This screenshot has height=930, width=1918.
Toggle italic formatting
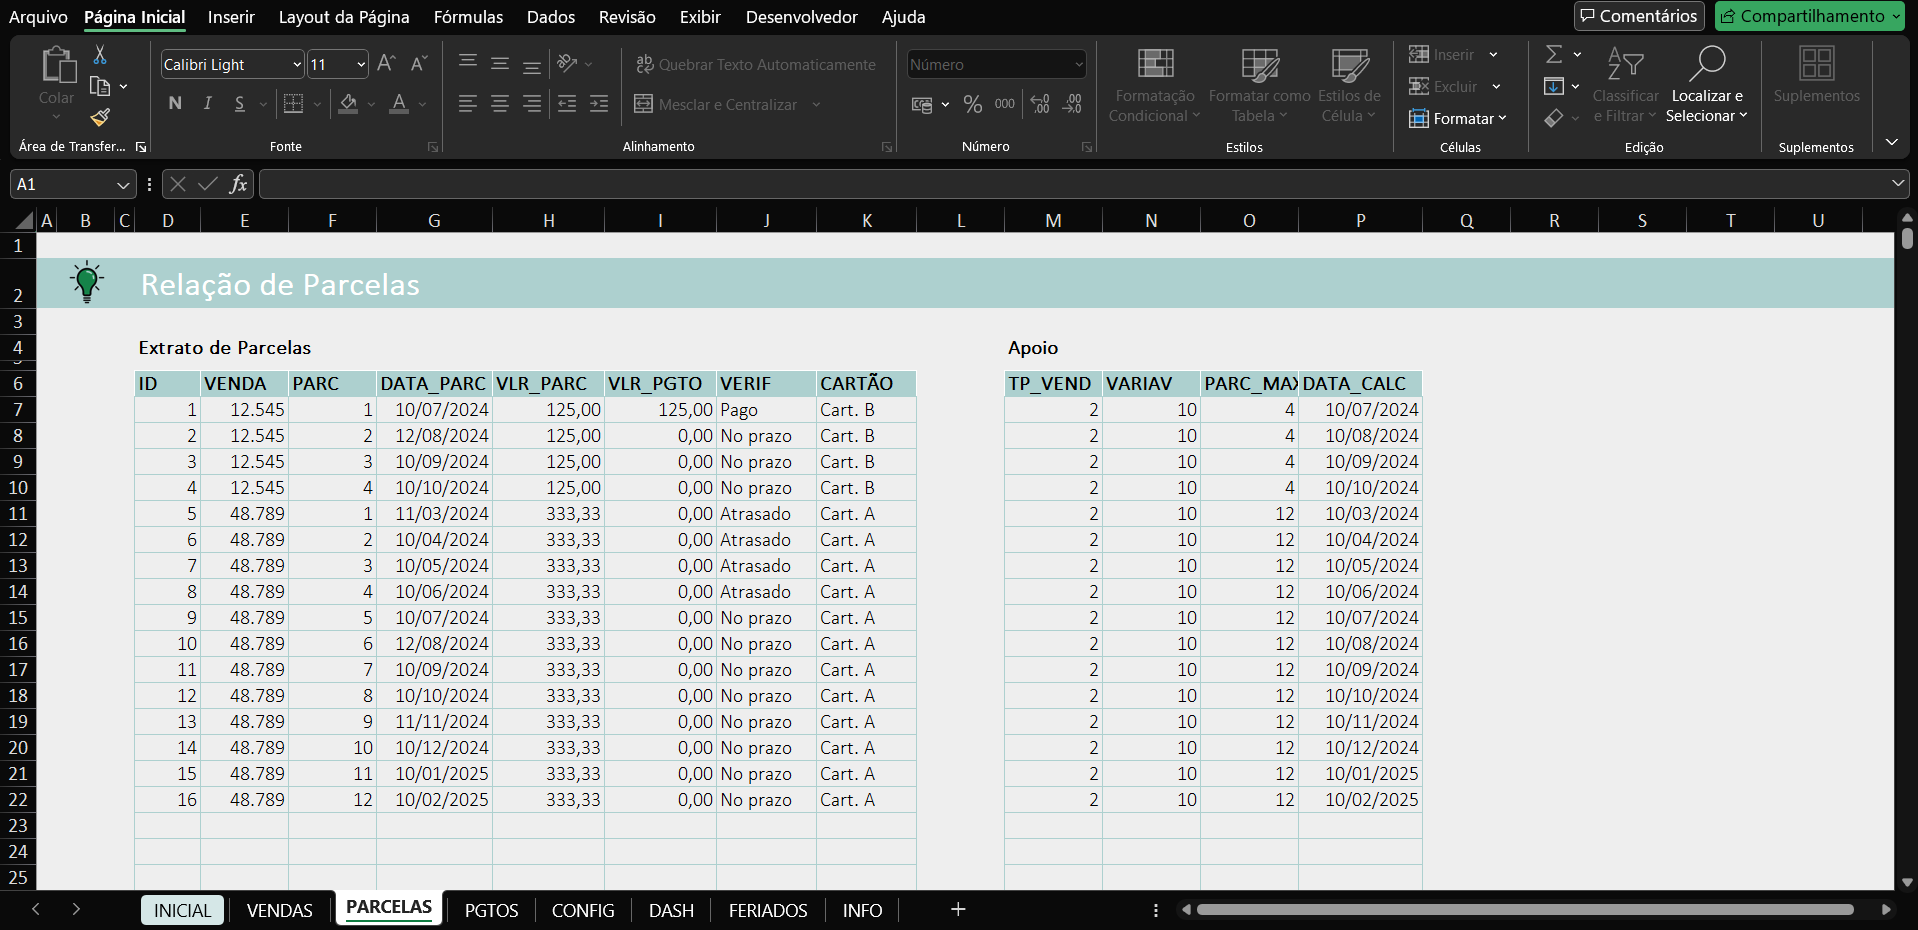207,103
